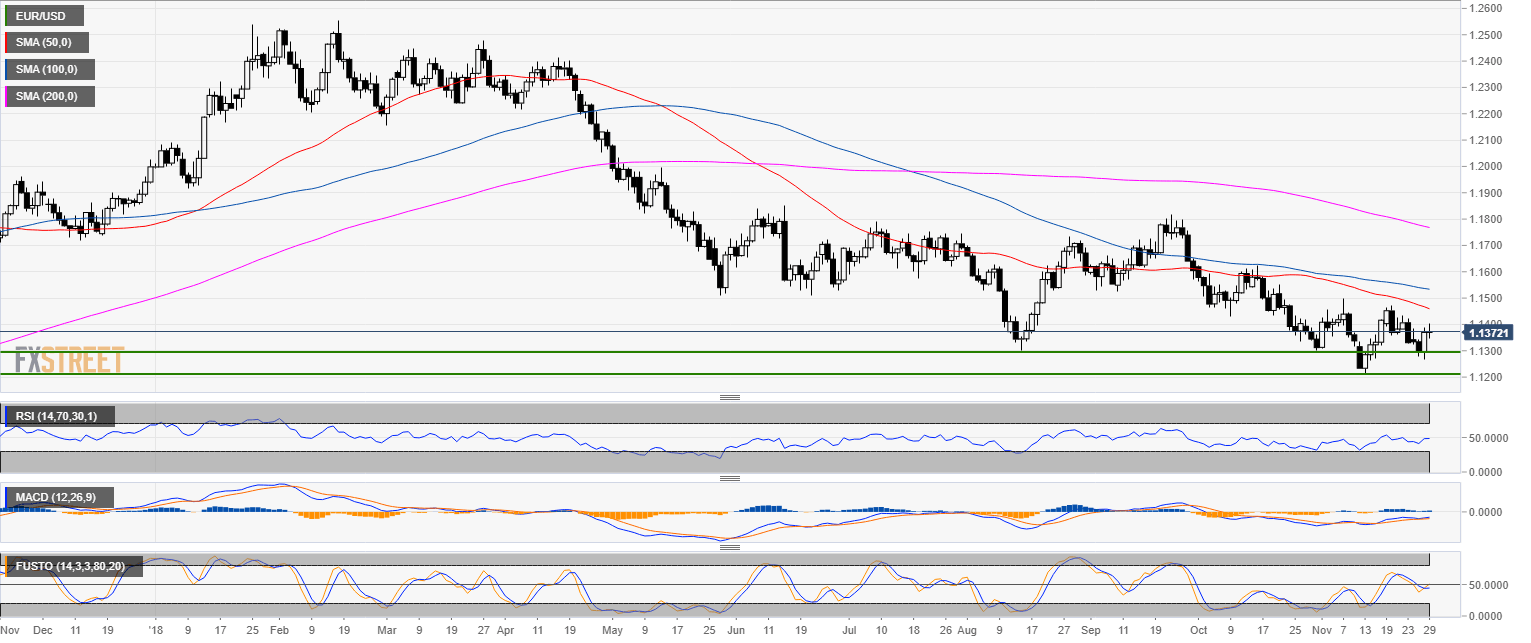Click the resize handle above FUSTO panel

coord(729,547)
